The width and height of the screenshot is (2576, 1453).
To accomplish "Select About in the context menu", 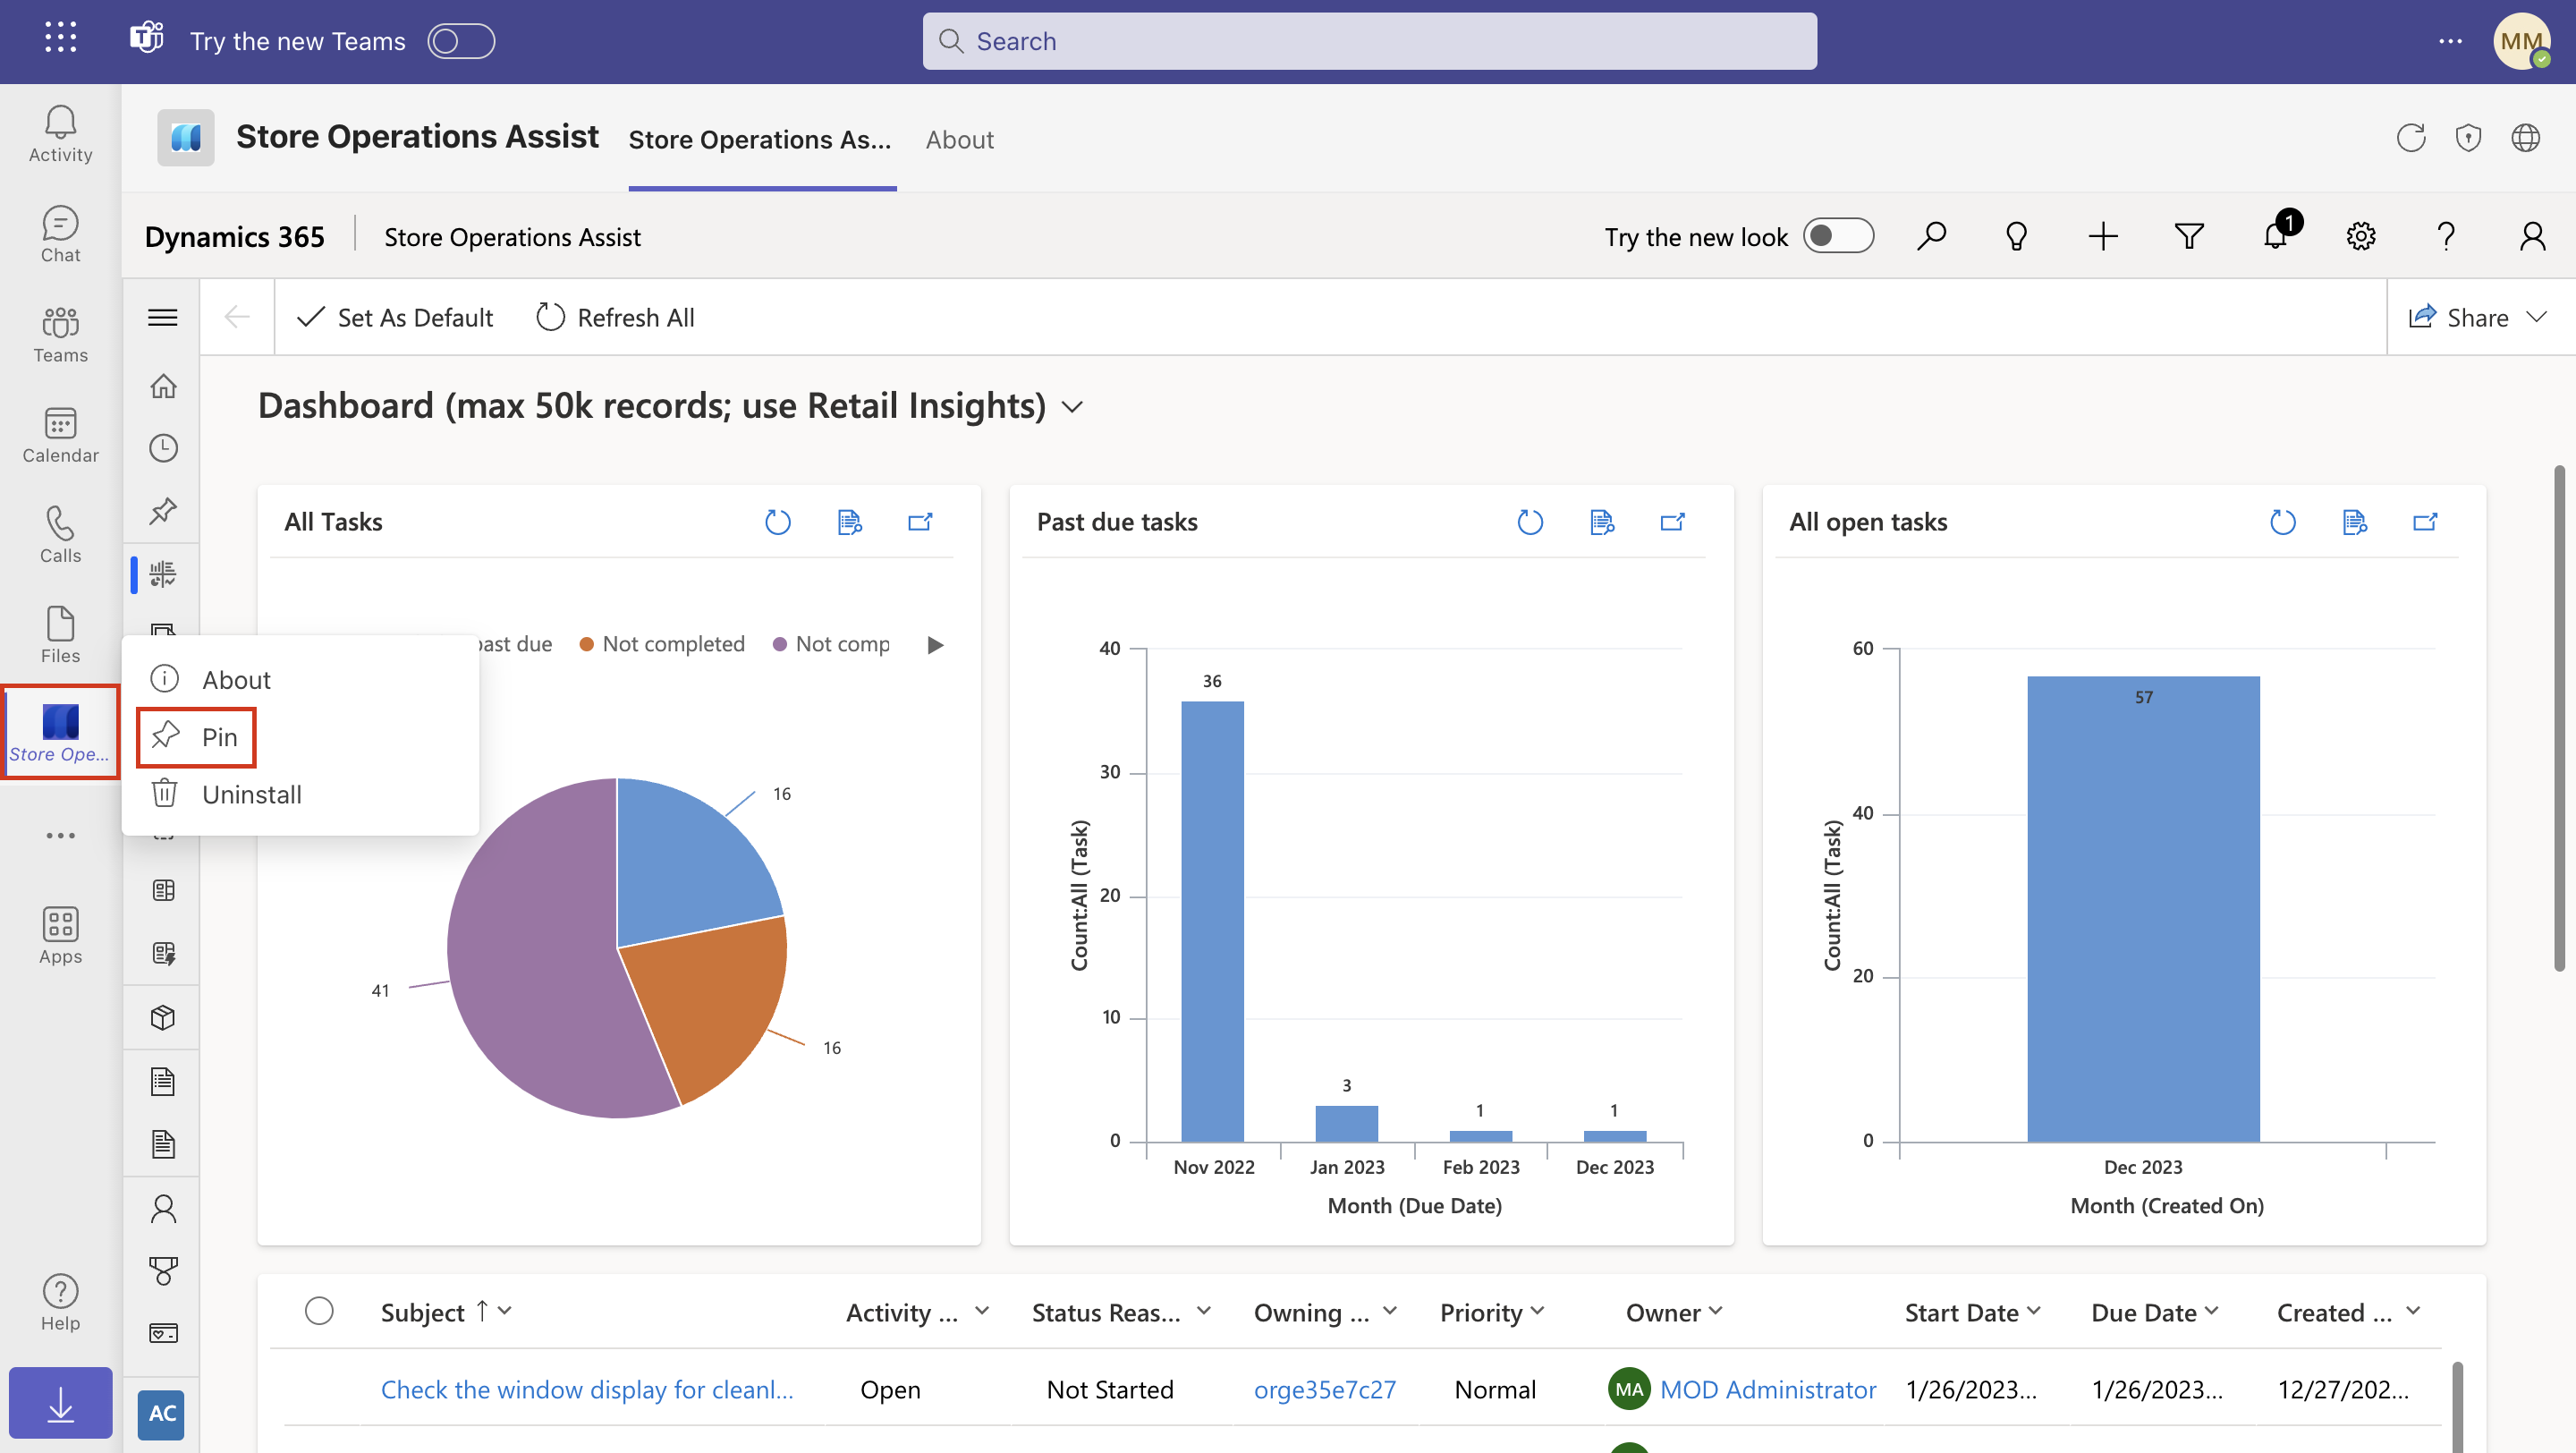I will pyautogui.click(x=300, y=680).
